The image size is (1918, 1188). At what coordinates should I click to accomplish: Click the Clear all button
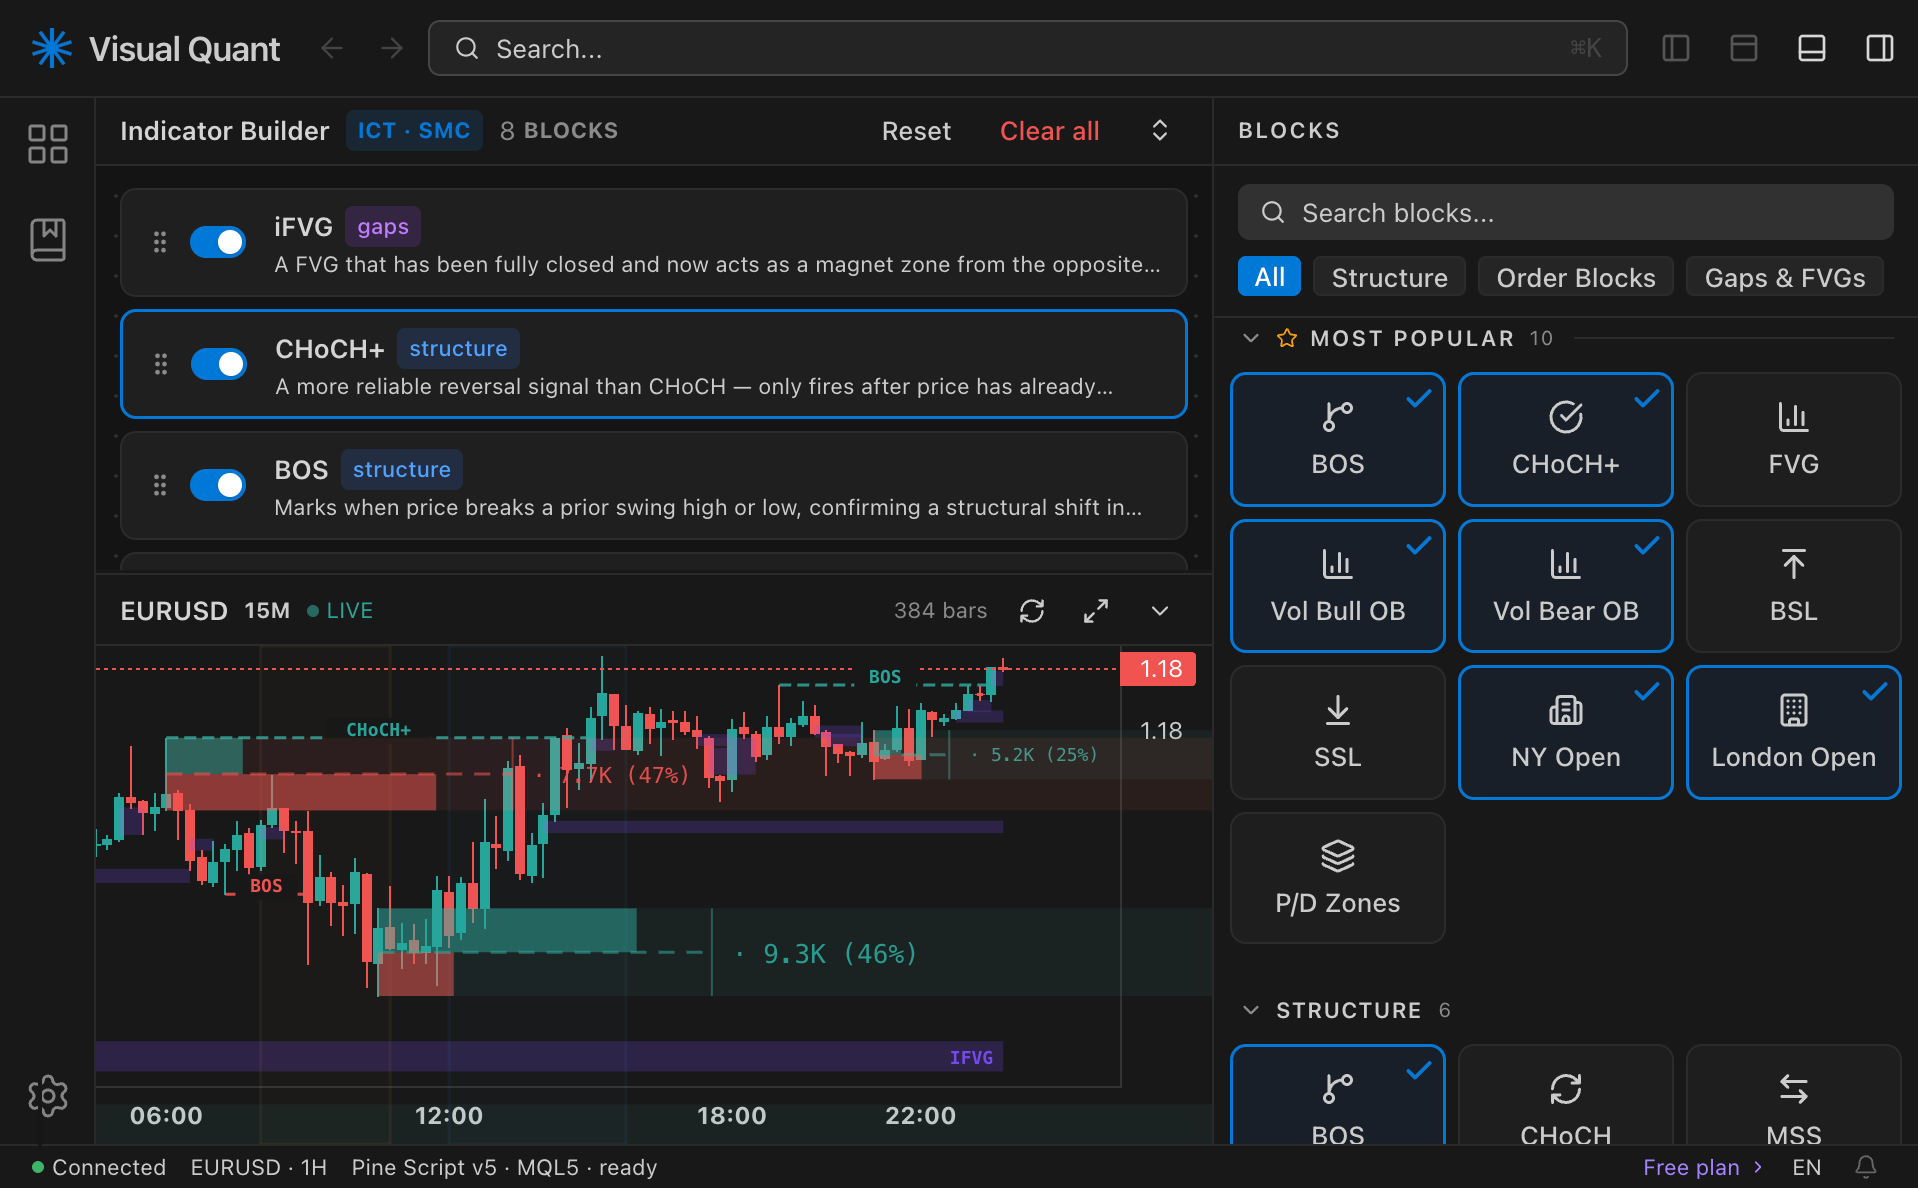point(1049,130)
